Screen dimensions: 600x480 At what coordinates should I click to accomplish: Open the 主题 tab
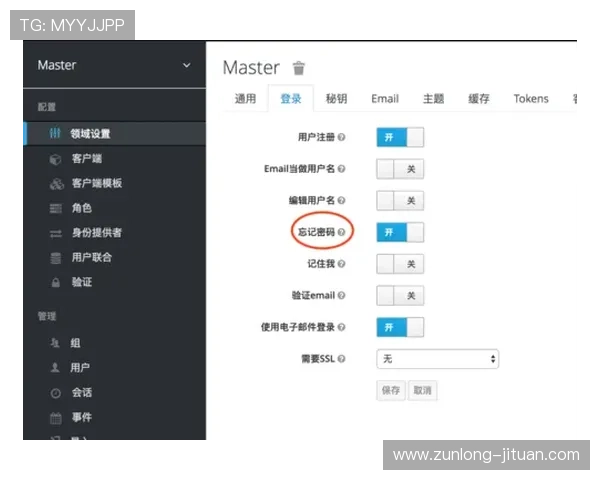click(x=434, y=99)
